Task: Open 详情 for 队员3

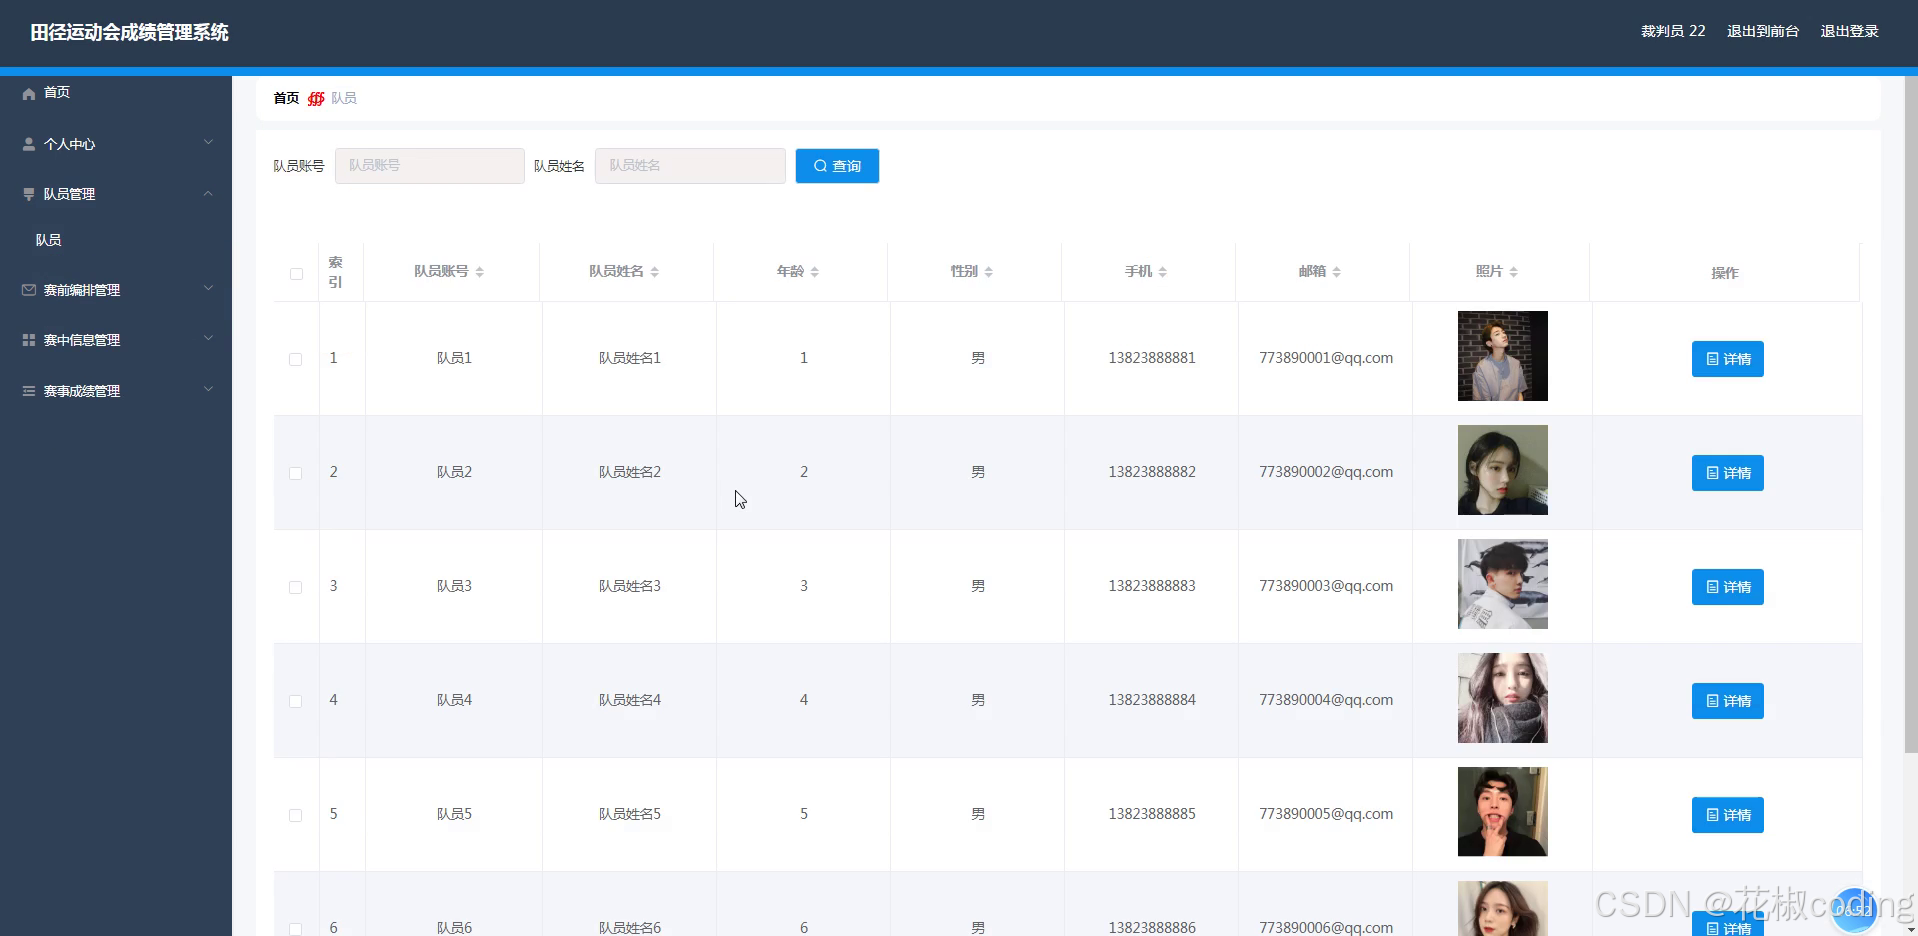Action: point(1727,587)
